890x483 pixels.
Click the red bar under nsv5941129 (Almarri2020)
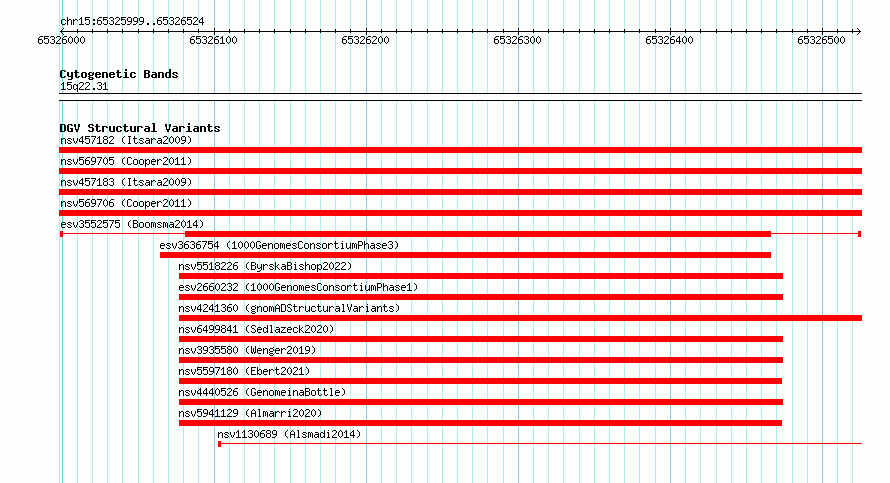pyautogui.click(x=480, y=423)
